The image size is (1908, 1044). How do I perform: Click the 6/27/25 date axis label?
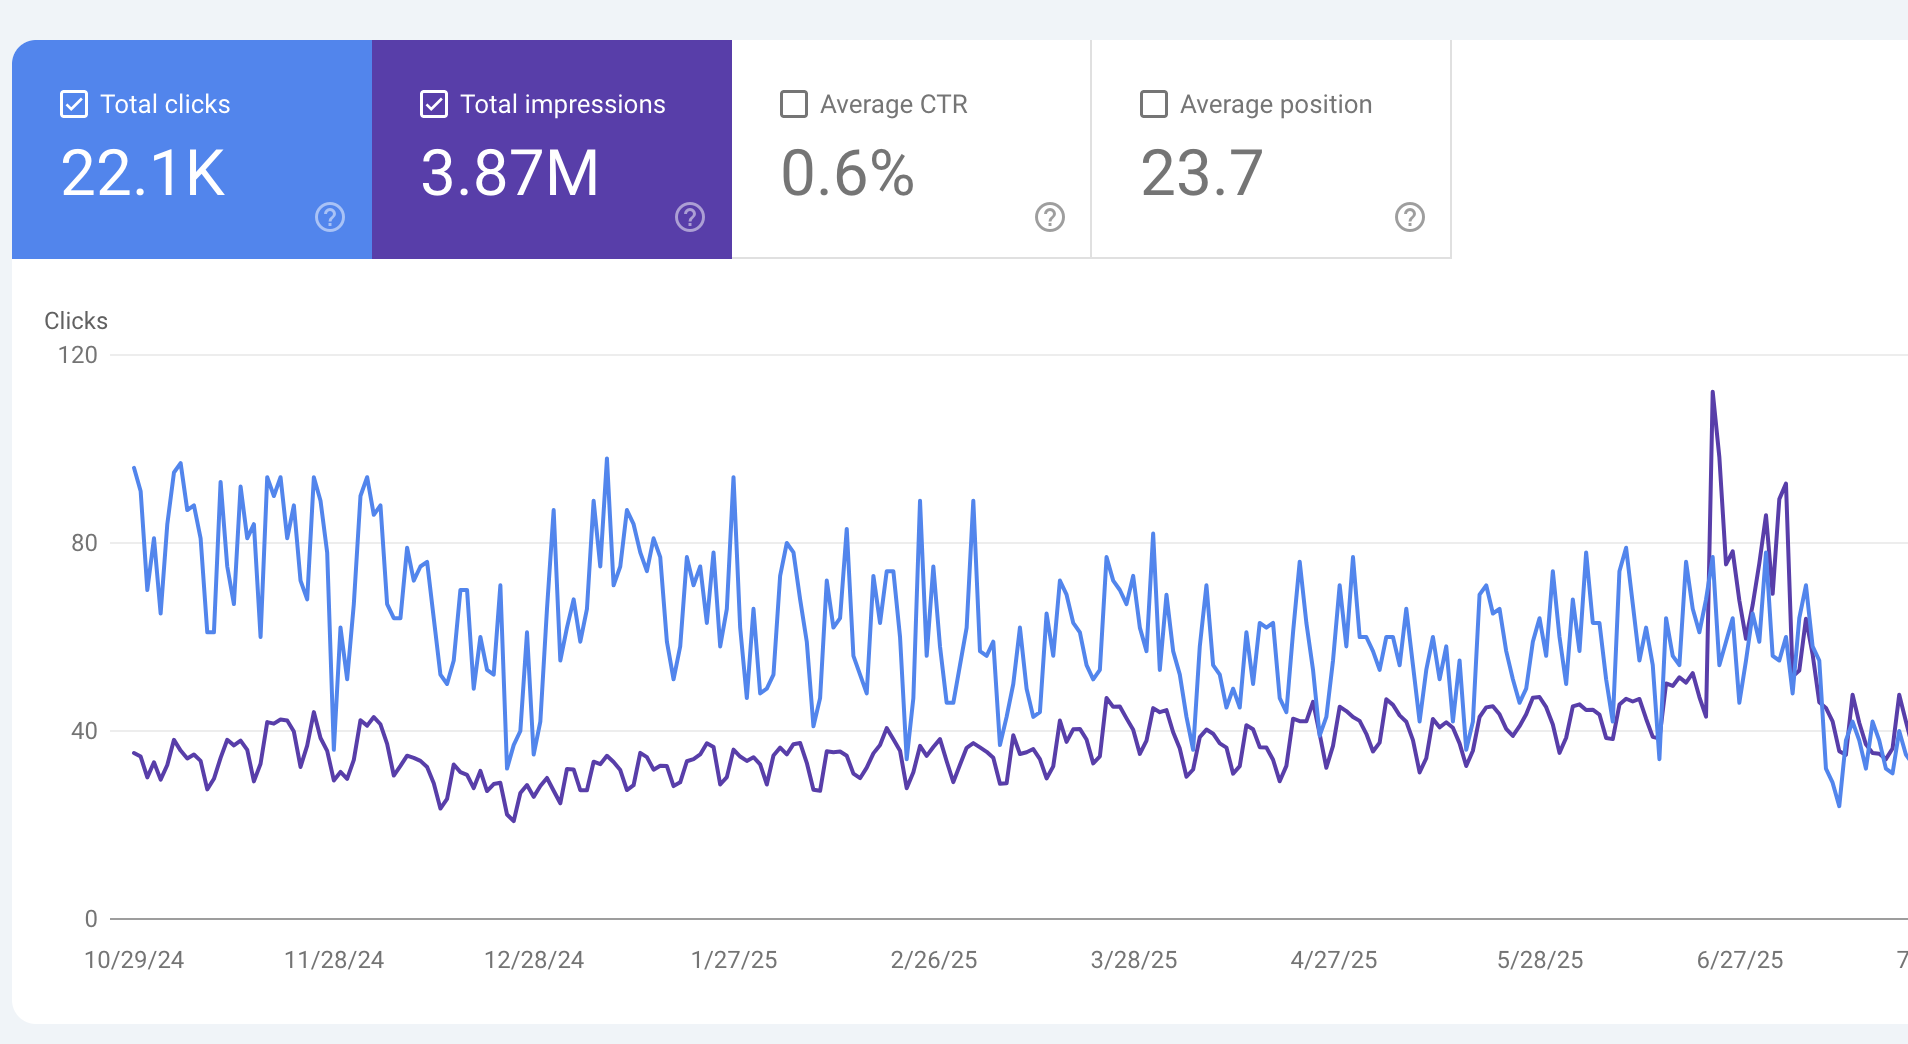tap(1739, 960)
